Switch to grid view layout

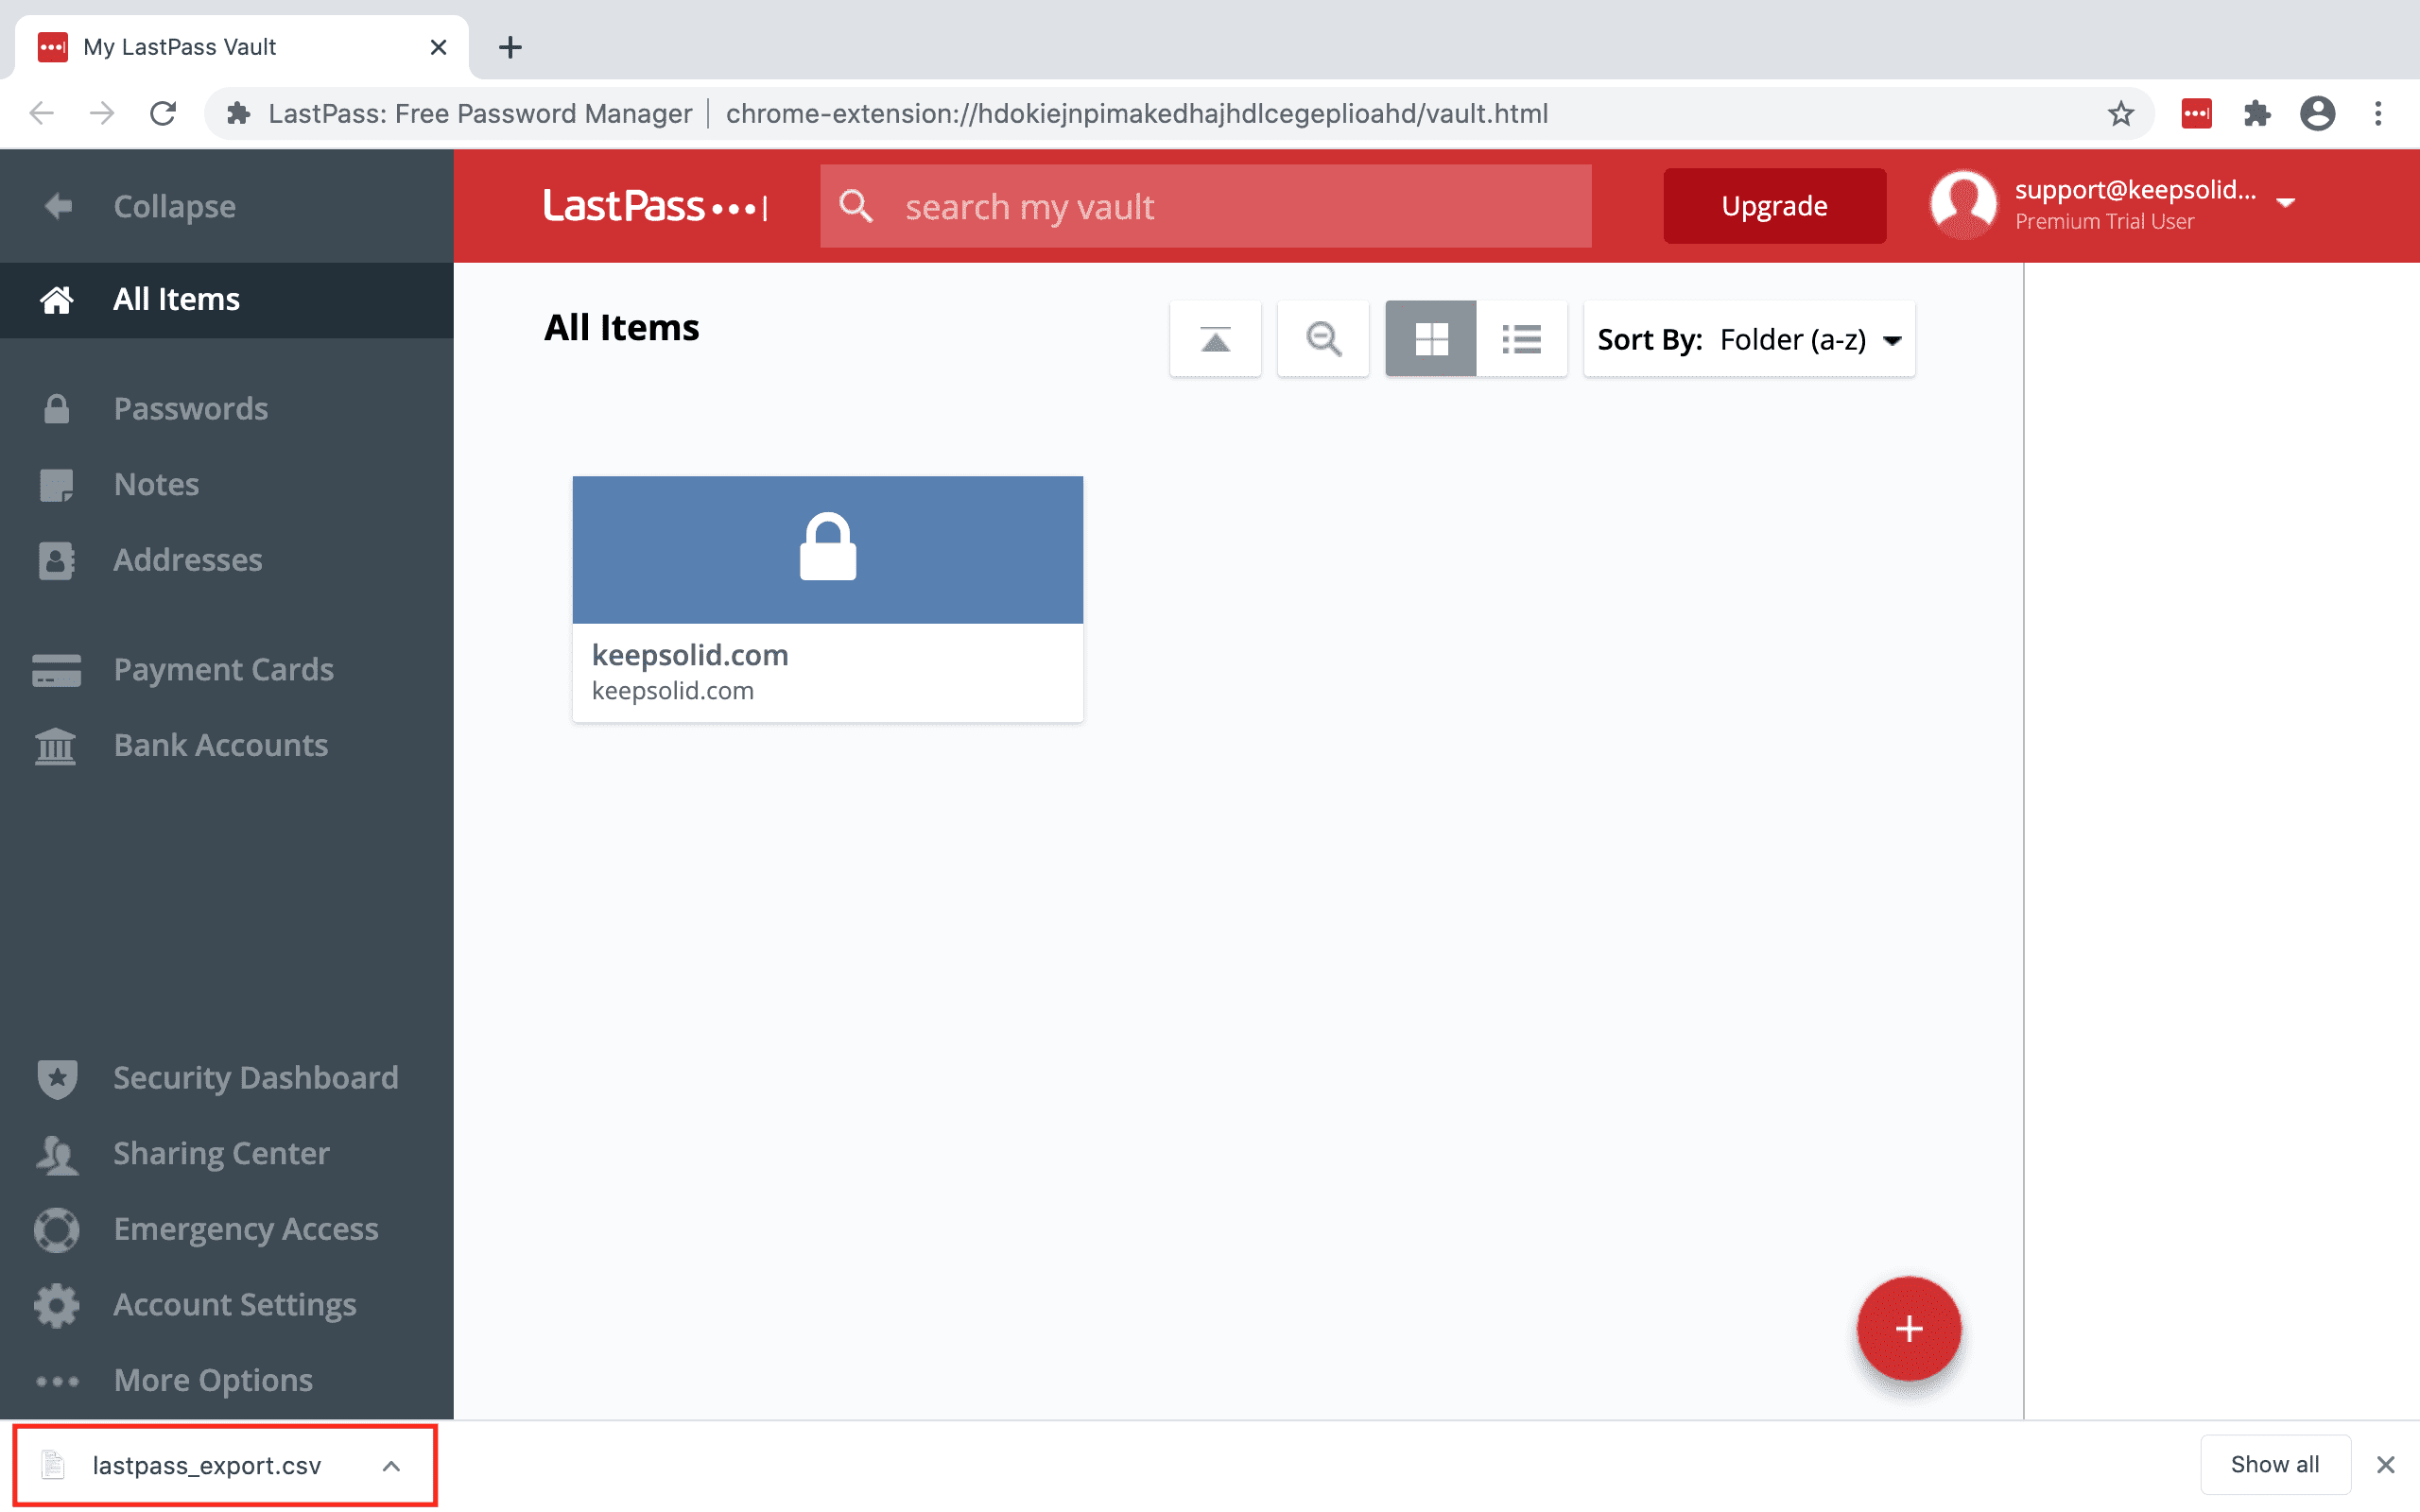coord(1430,340)
